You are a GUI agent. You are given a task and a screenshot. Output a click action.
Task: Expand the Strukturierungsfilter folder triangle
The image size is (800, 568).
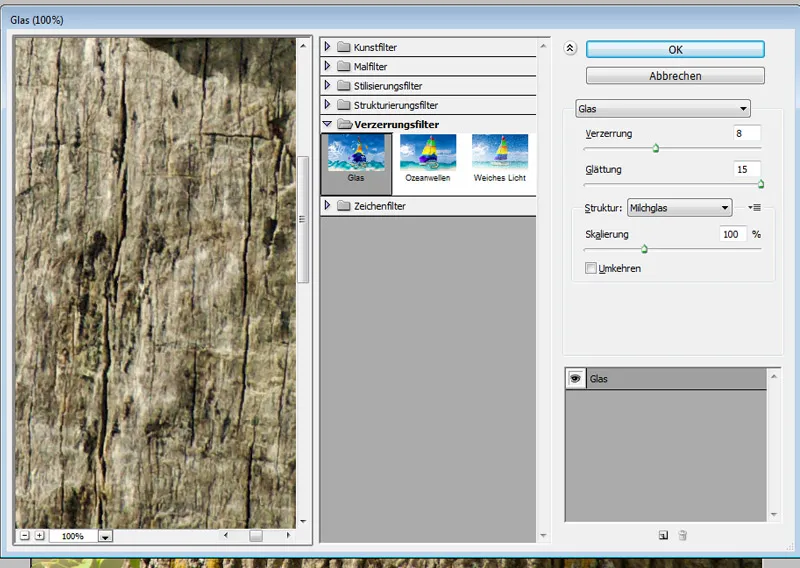point(328,105)
